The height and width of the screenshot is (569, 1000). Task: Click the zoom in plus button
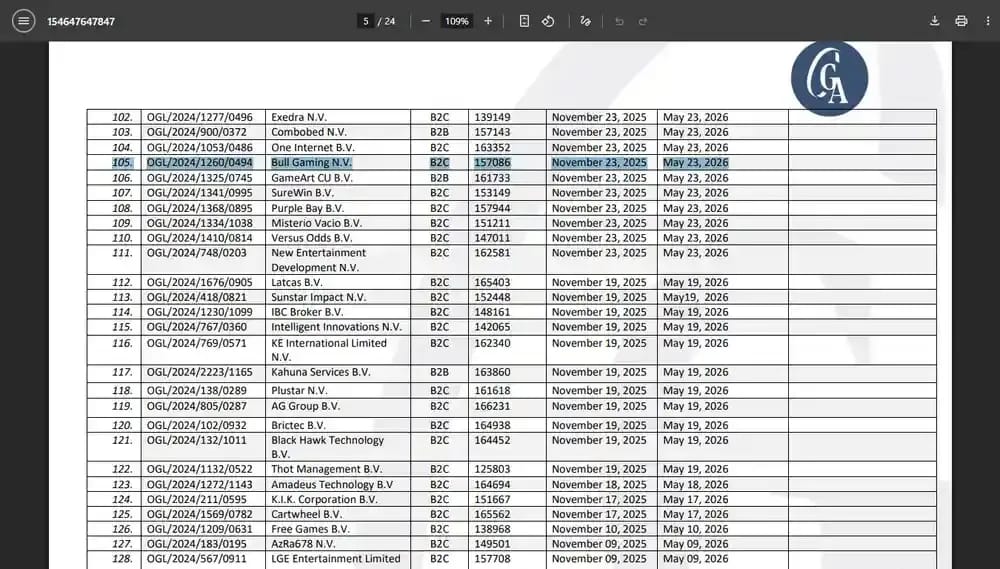pyautogui.click(x=488, y=21)
